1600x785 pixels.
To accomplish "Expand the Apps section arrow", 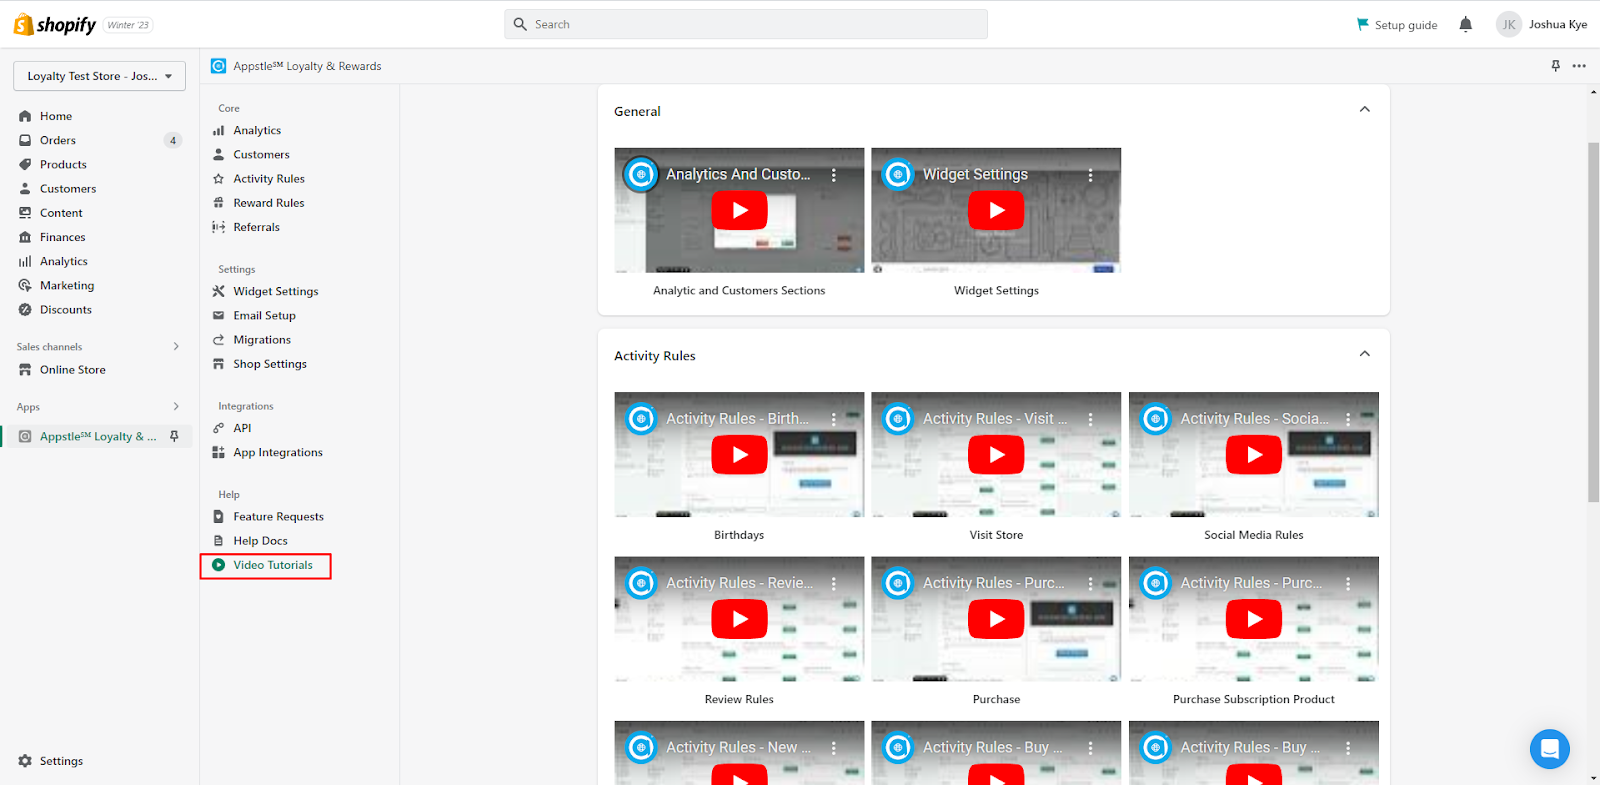I will click(x=176, y=407).
